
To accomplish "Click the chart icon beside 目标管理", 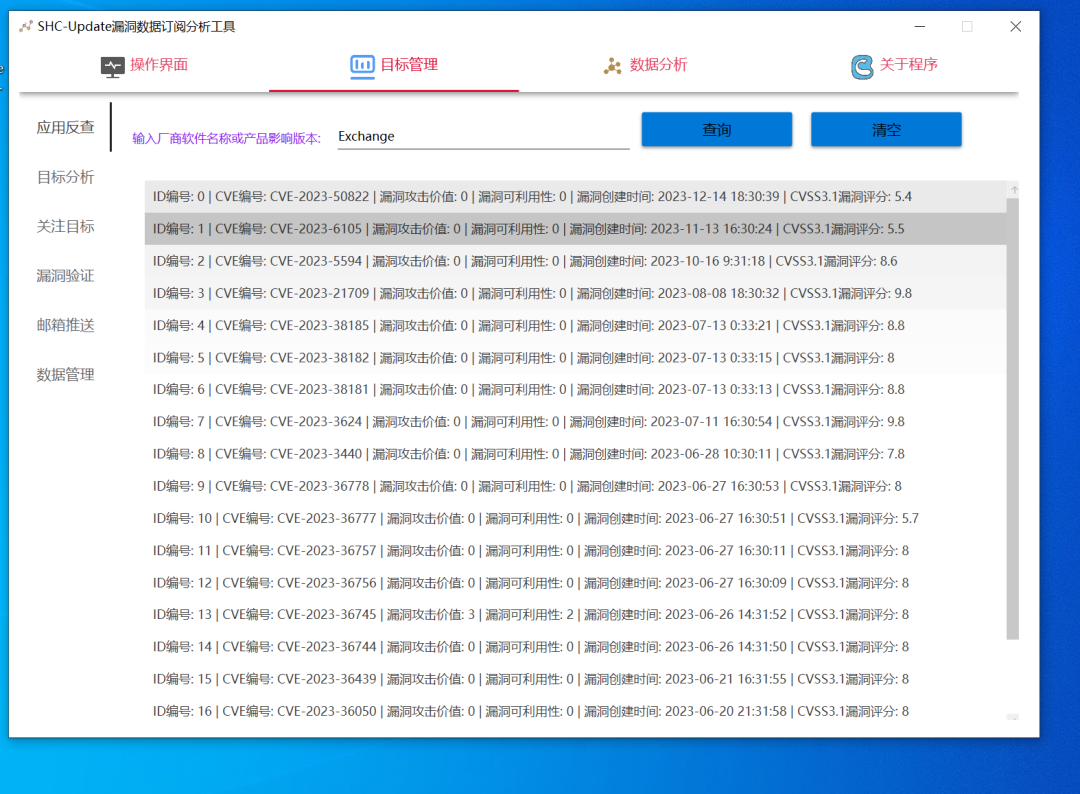I will click(x=362, y=65).
